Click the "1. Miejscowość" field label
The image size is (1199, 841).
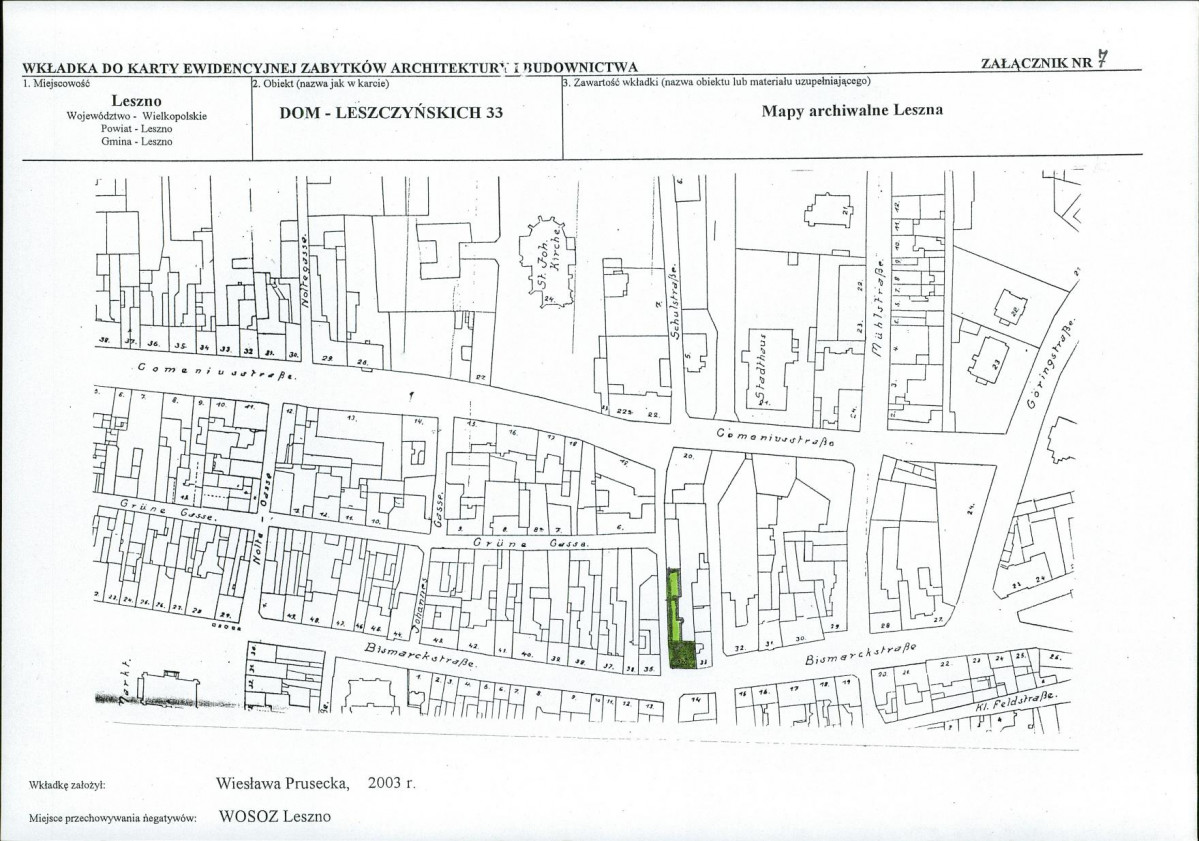click(x=57, y=83)
